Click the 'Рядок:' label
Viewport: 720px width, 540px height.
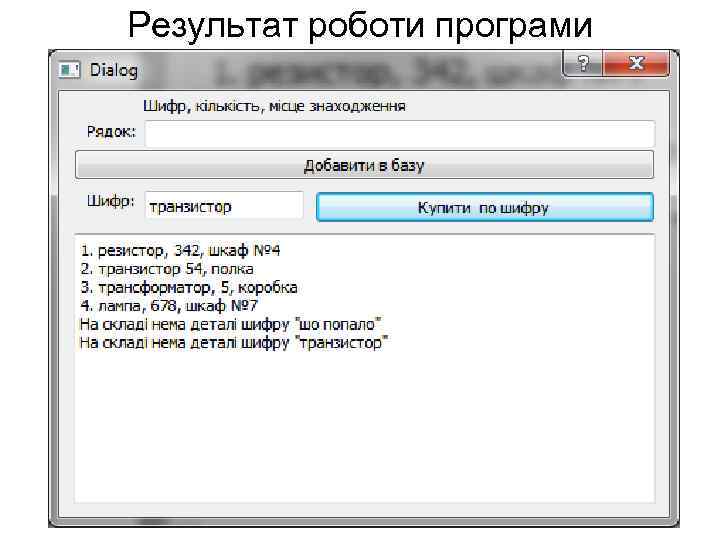coord(112,132)
